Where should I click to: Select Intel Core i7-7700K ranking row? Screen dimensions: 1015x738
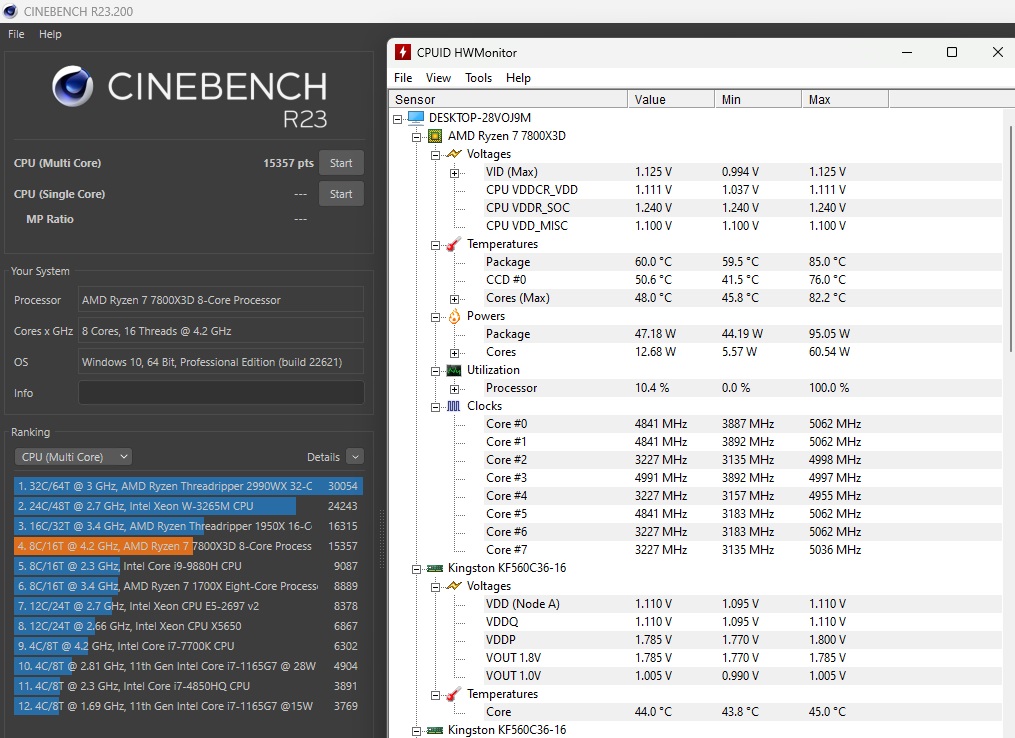click(187, 646)
